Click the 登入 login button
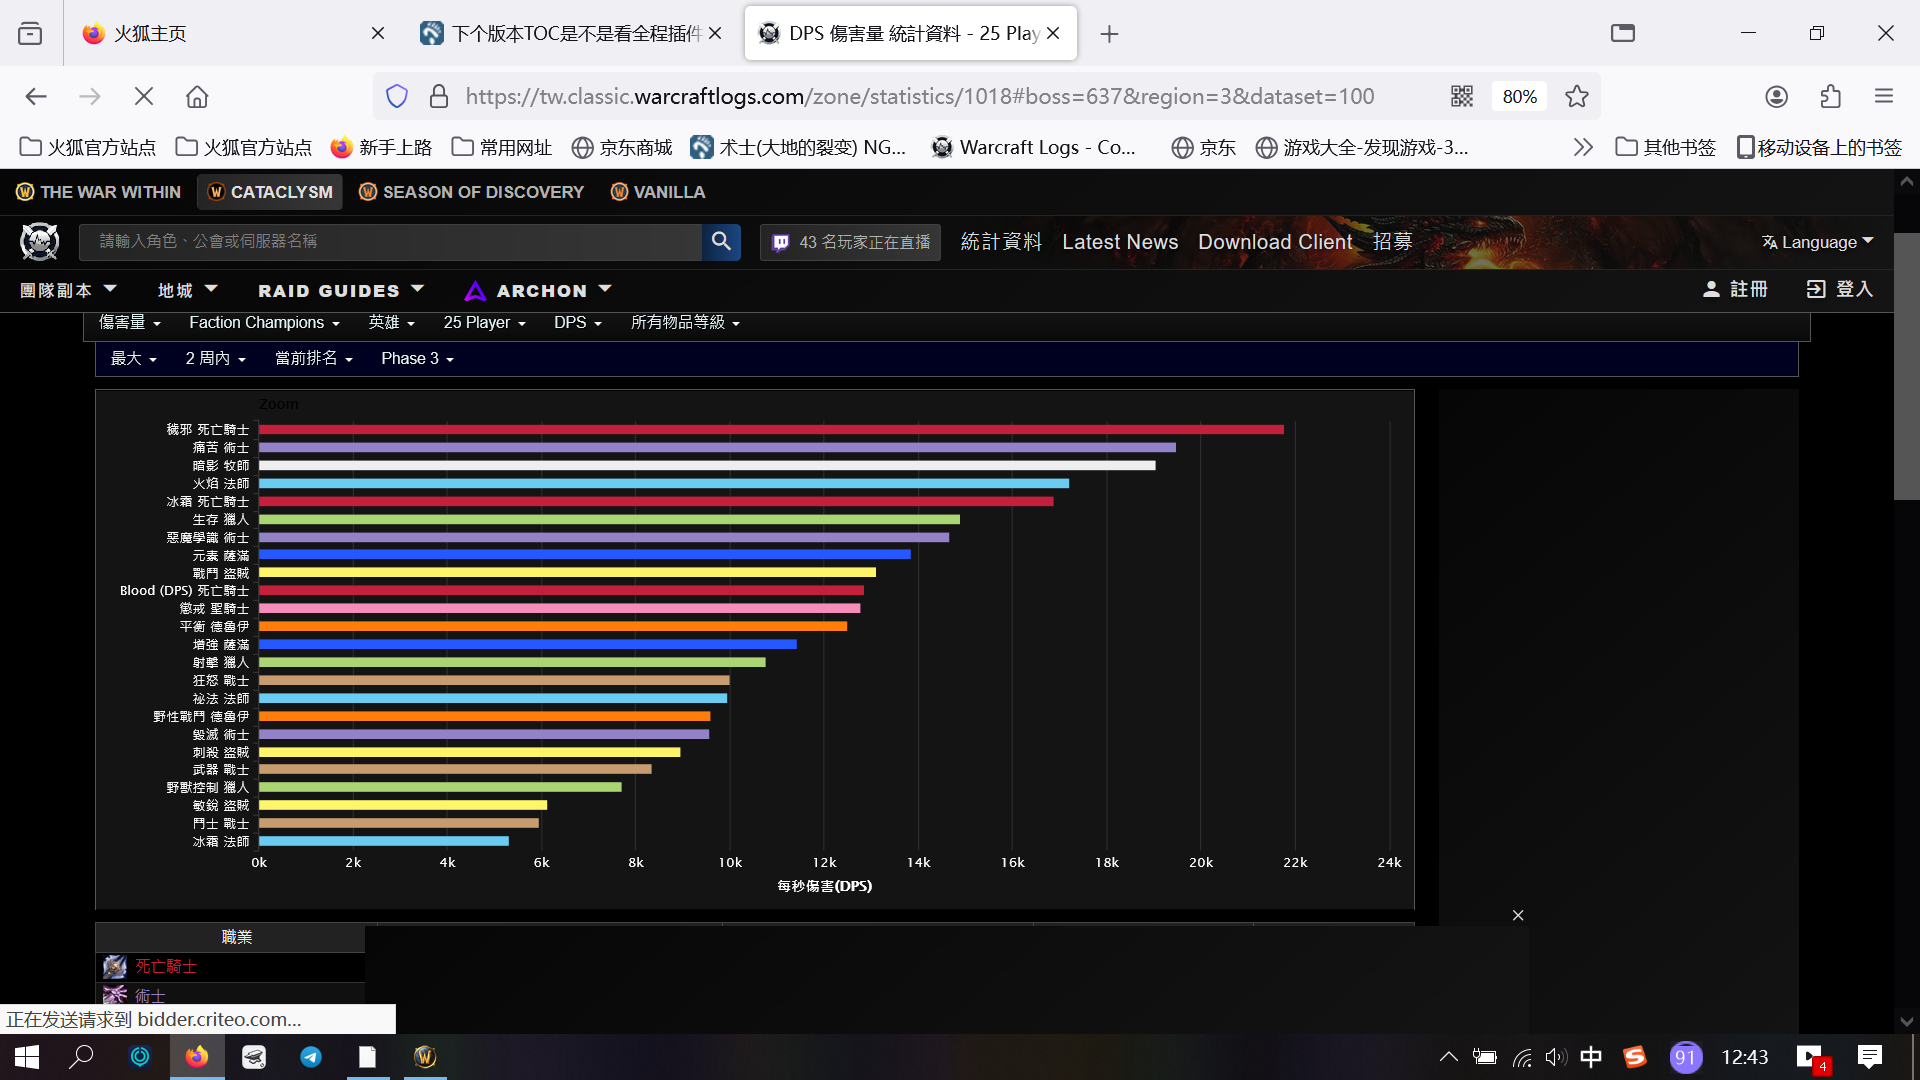The height and width of the screenshot is (1080, 1920). 1839,289
